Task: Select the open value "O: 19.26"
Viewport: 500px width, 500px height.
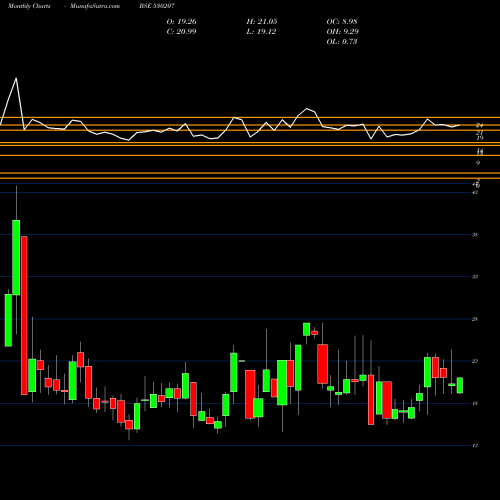Action: (x=181, y=22)
